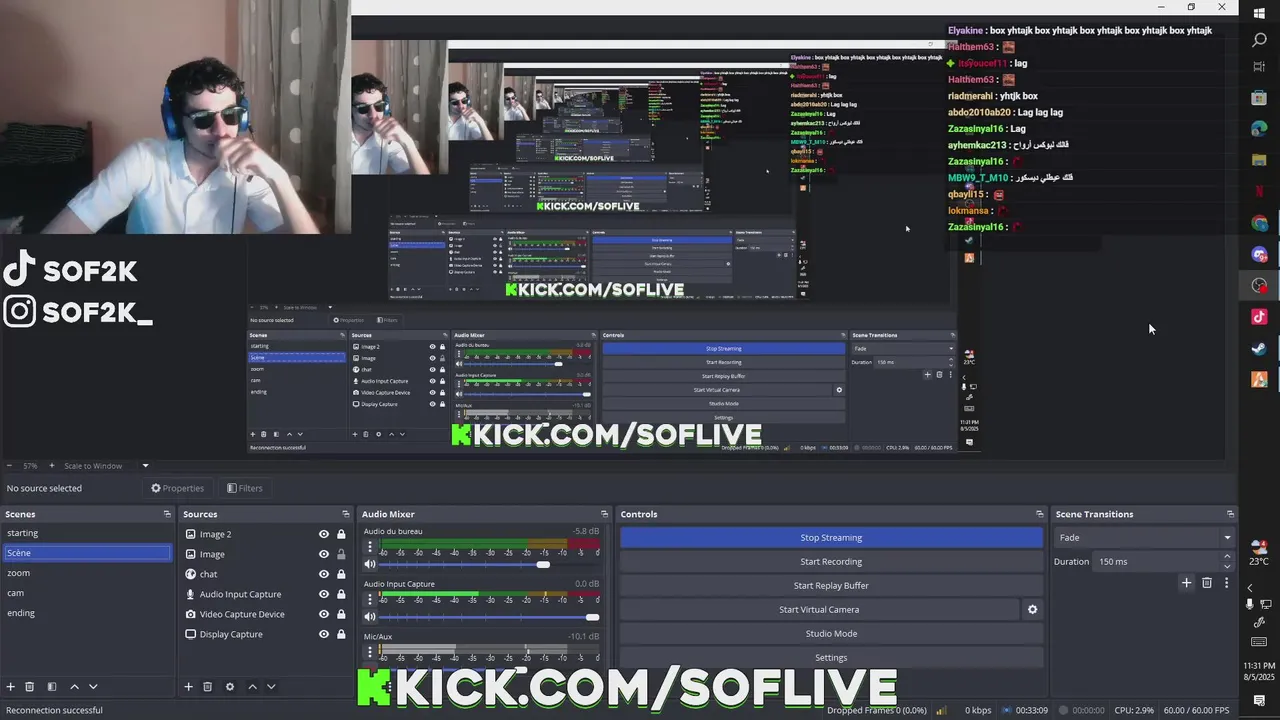The width and height of the screenshot is (1280, 720).
Task: Open transition properties three-dot menu
Action: pos(1226,583)
